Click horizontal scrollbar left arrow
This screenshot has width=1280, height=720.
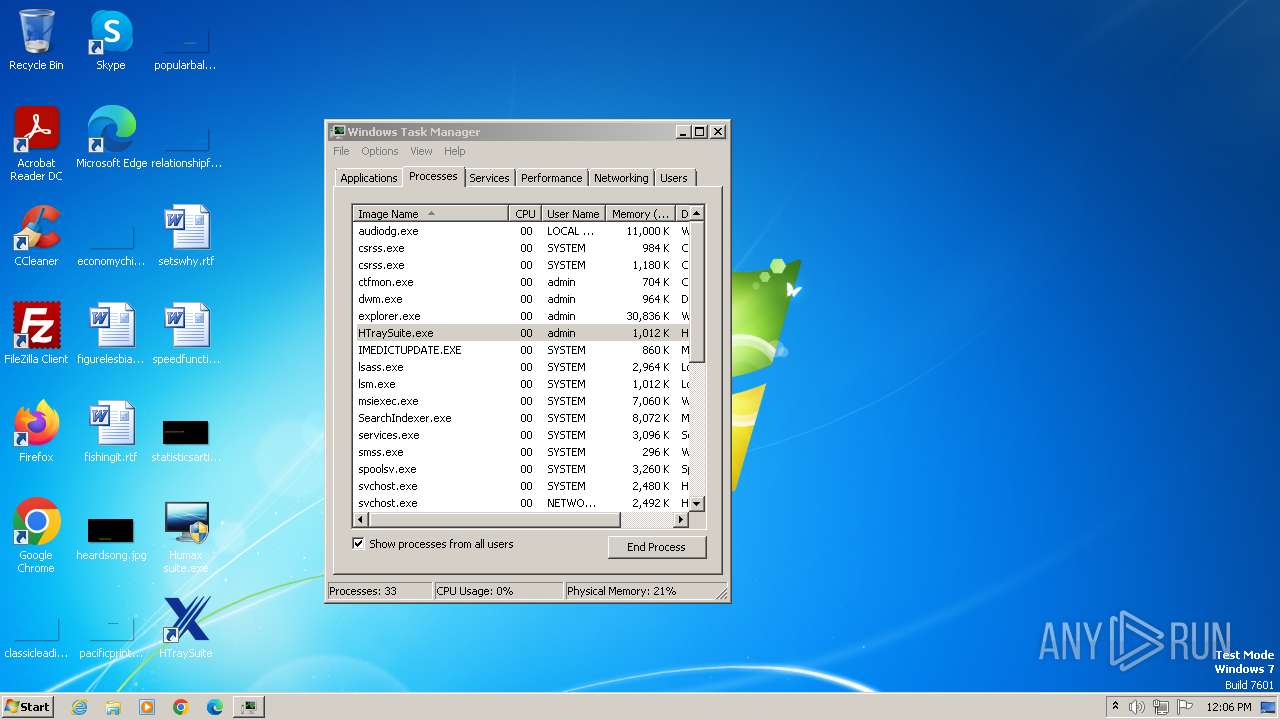click(361, 520)
